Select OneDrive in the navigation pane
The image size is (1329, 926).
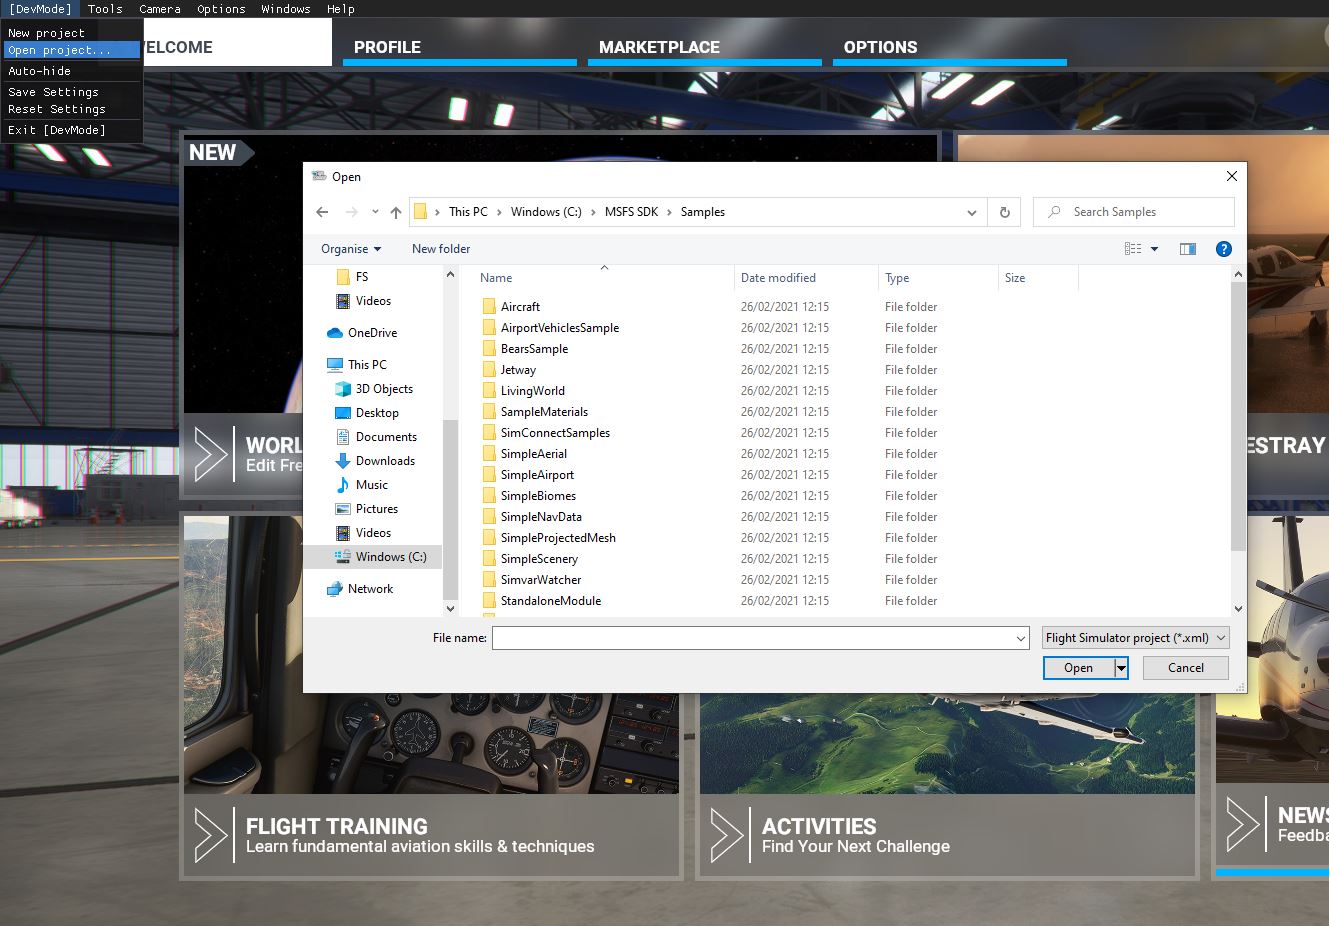click(x=372, y=333)
